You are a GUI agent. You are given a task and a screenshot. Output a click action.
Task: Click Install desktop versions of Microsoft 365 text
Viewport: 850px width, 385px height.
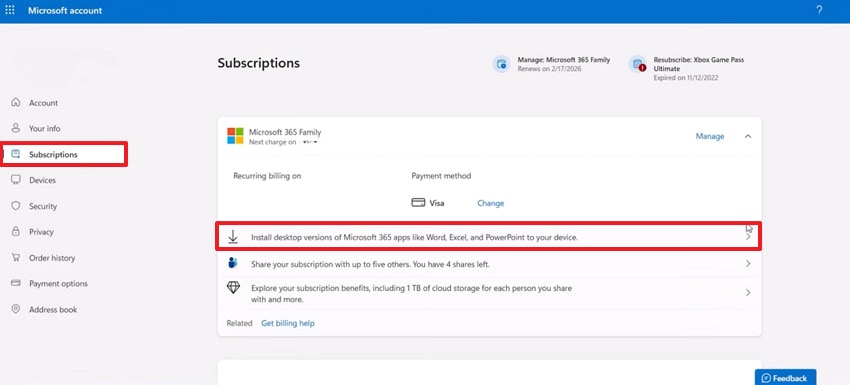[x=414, y=238]
